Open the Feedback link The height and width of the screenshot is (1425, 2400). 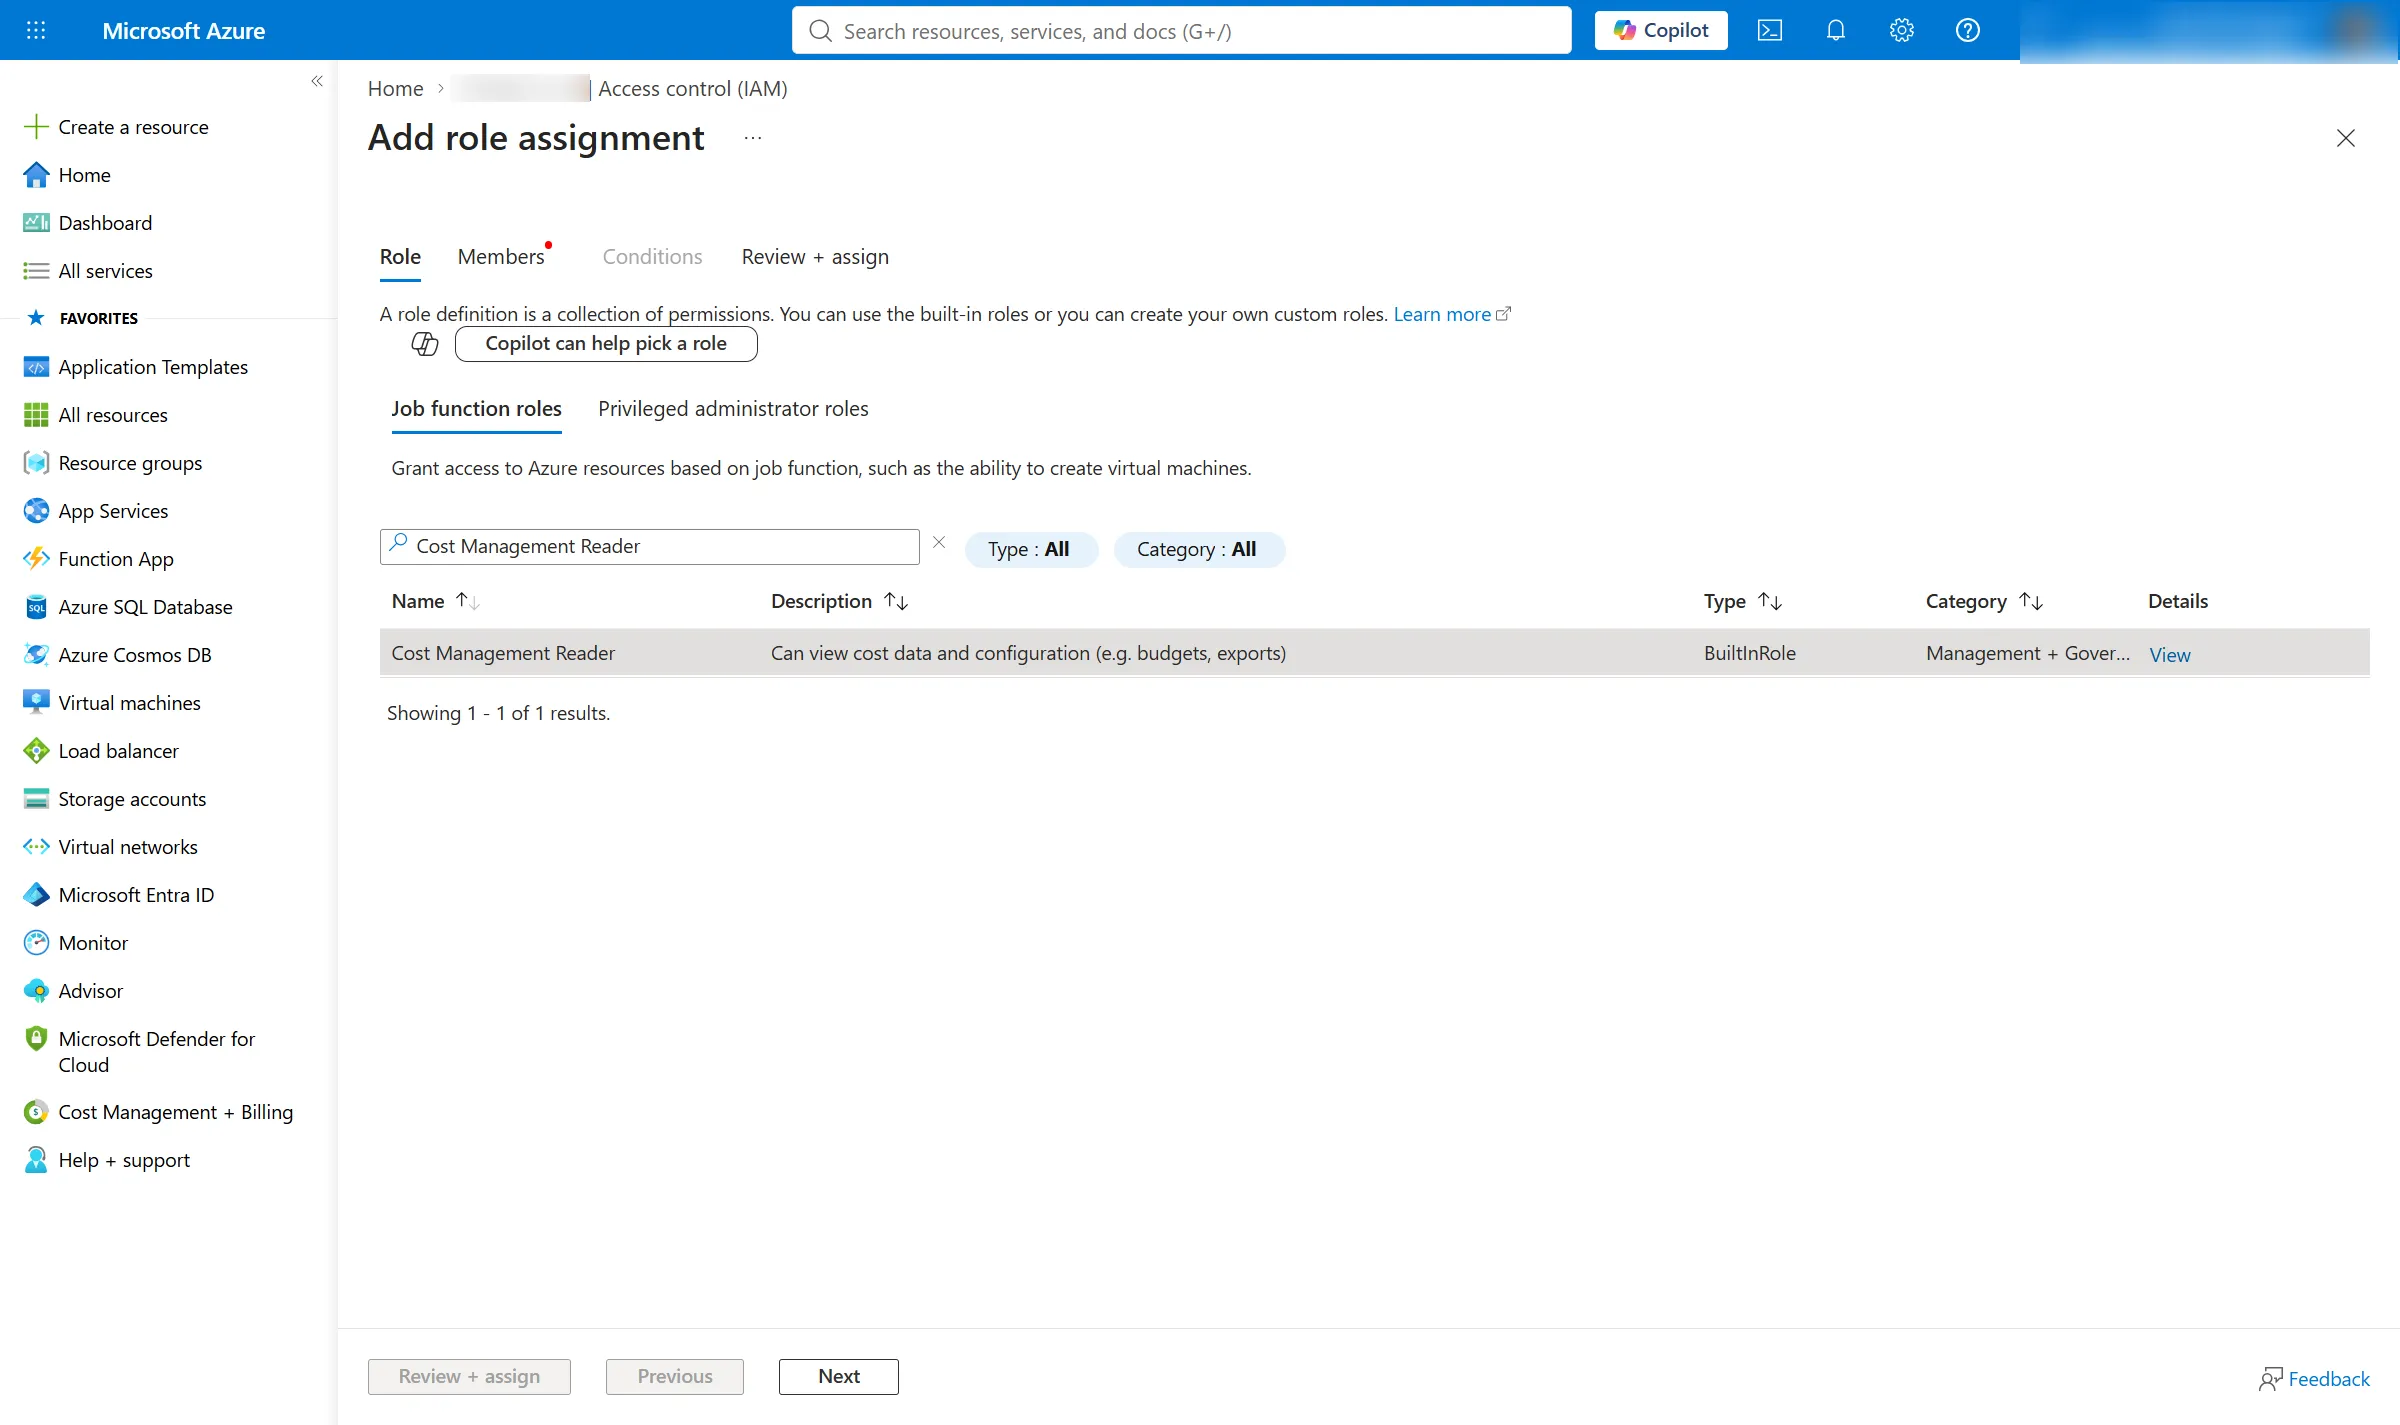pyautogui.click(x=2314, y=1379)
